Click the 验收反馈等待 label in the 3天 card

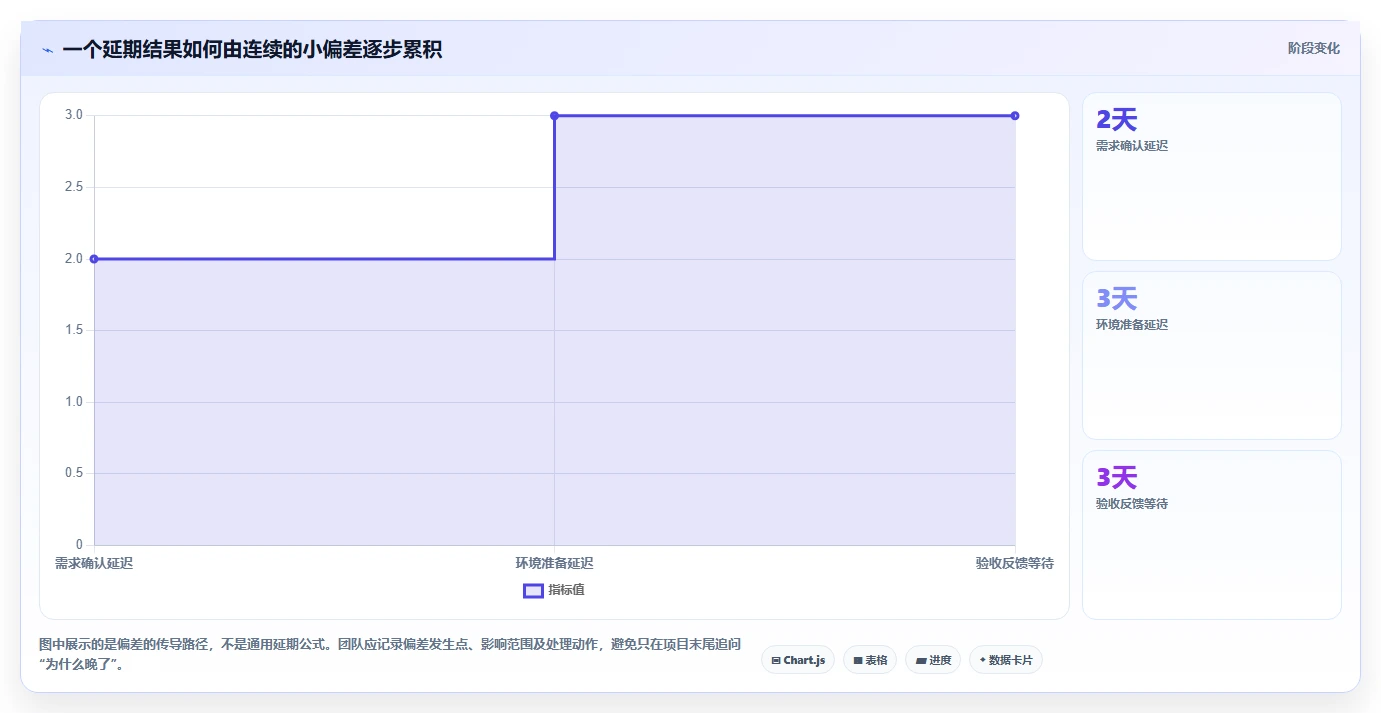[x=1132, y=504]
